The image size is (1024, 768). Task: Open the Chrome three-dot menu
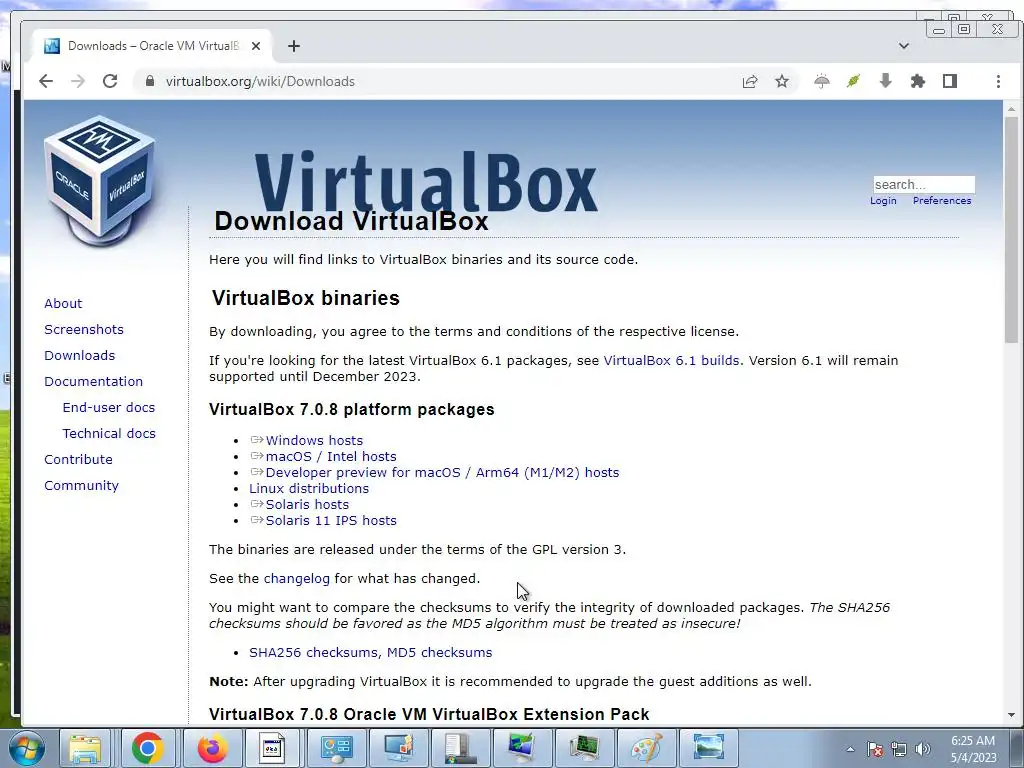[998, 81]
